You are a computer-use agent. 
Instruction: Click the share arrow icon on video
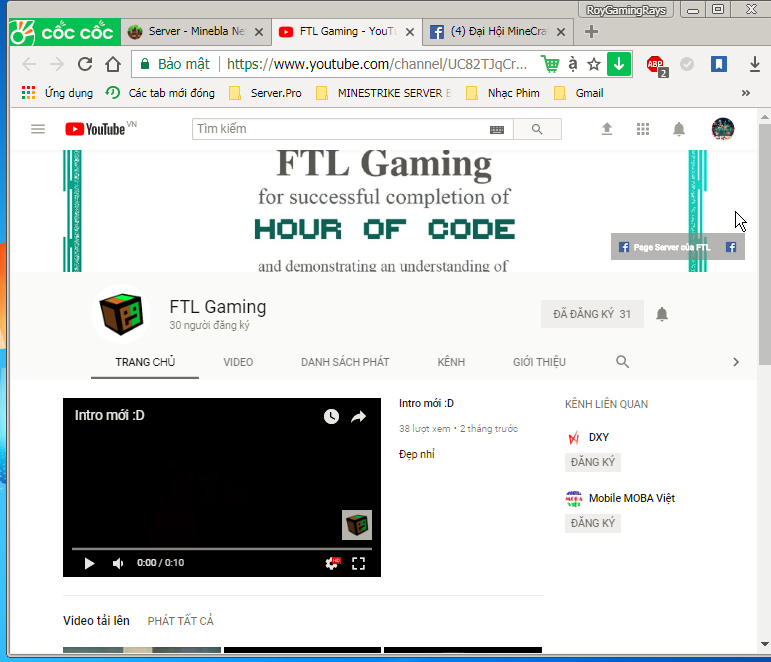pyautogui.click(x=358, y=417)
